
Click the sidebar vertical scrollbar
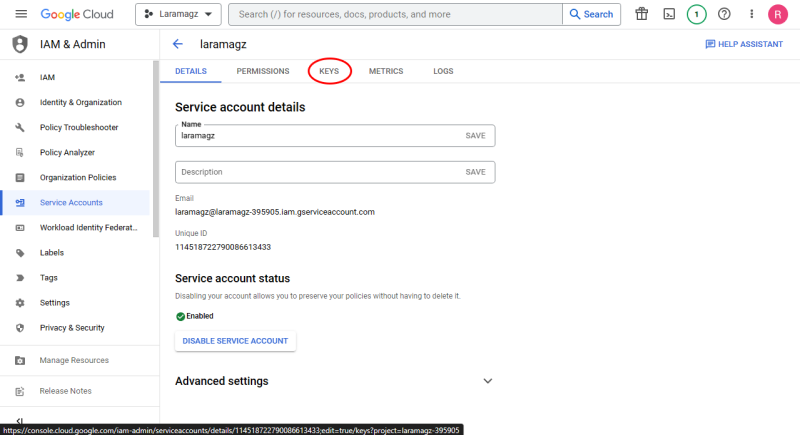click(156, 149)
